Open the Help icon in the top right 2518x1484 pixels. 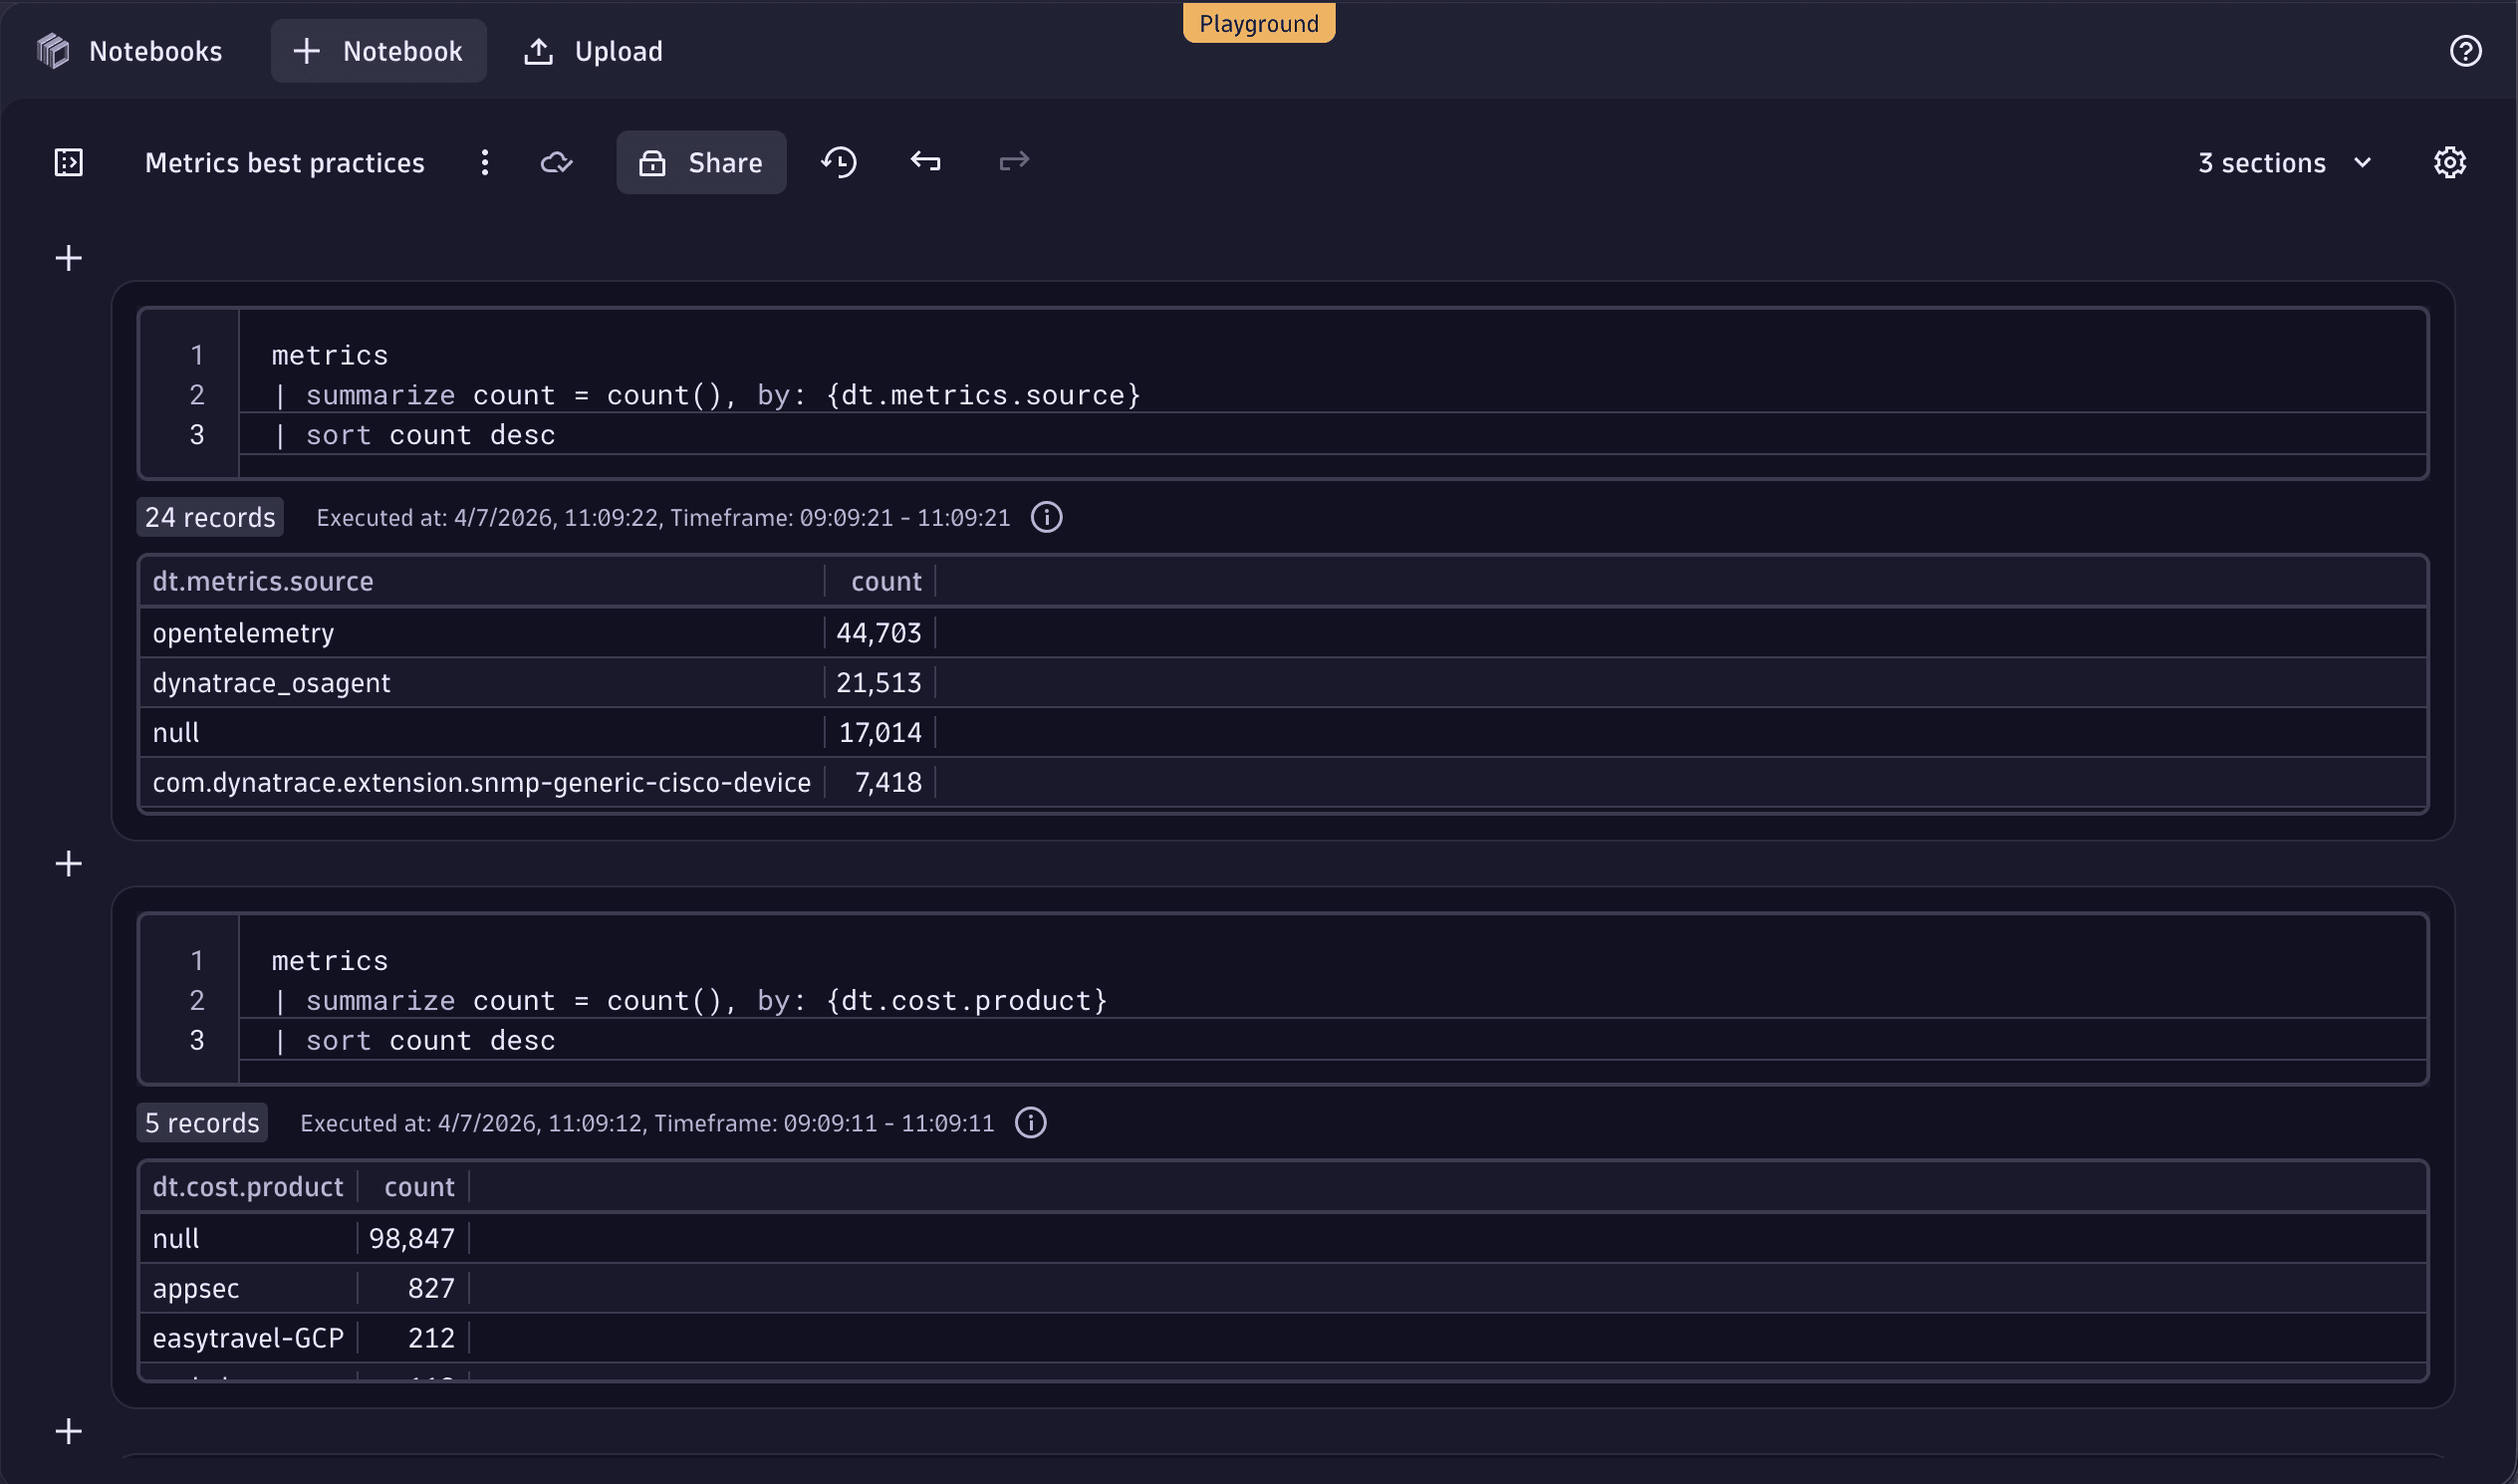tap(2466, 51)
